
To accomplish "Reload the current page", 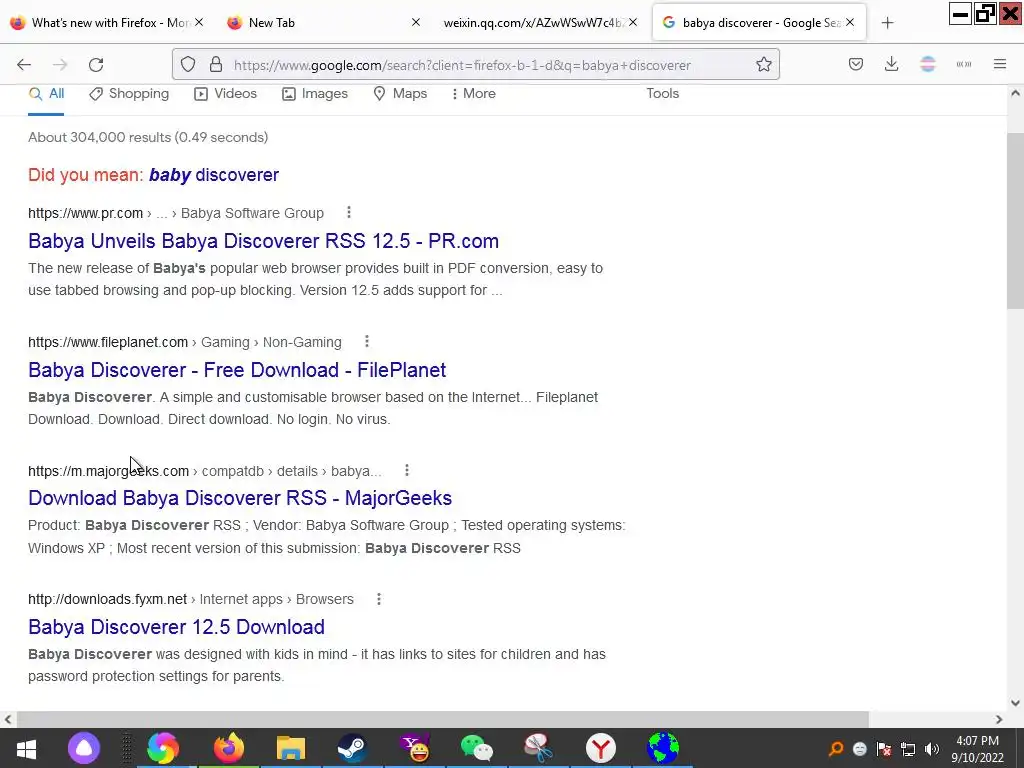I will [96, 65].
